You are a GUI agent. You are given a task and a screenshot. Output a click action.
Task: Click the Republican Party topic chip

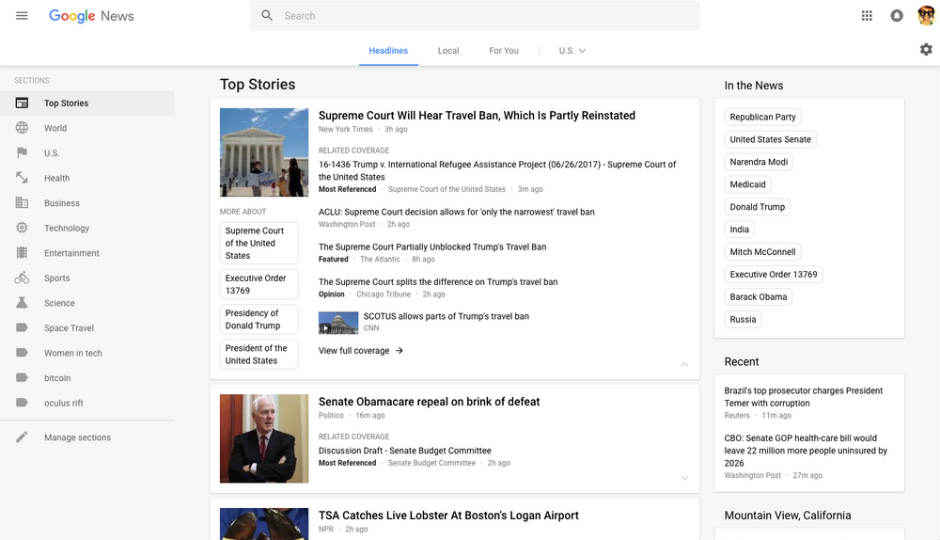pos(763,117)
